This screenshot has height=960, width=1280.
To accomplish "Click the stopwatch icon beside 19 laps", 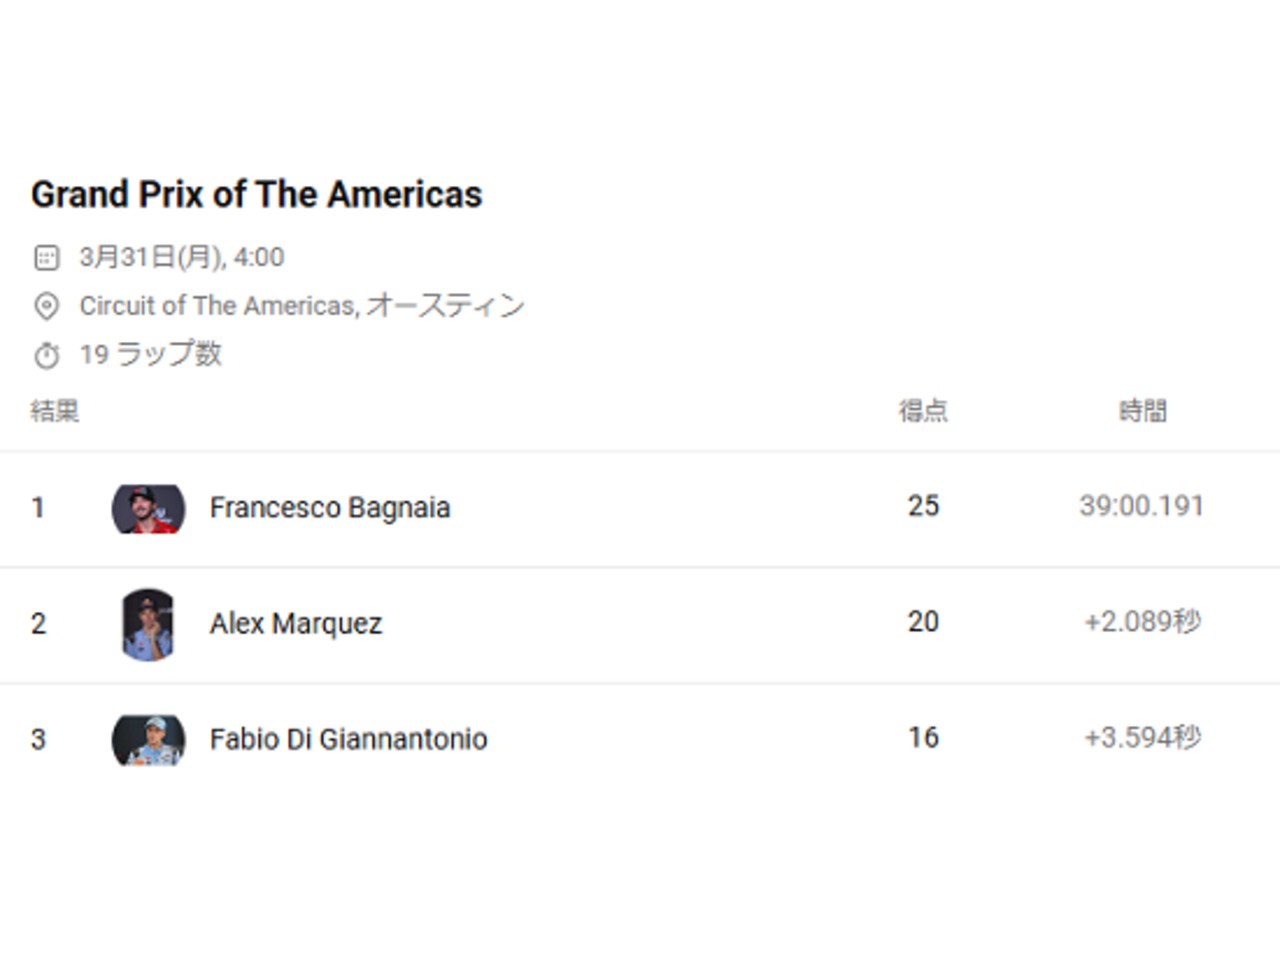I will click(46, 355).
